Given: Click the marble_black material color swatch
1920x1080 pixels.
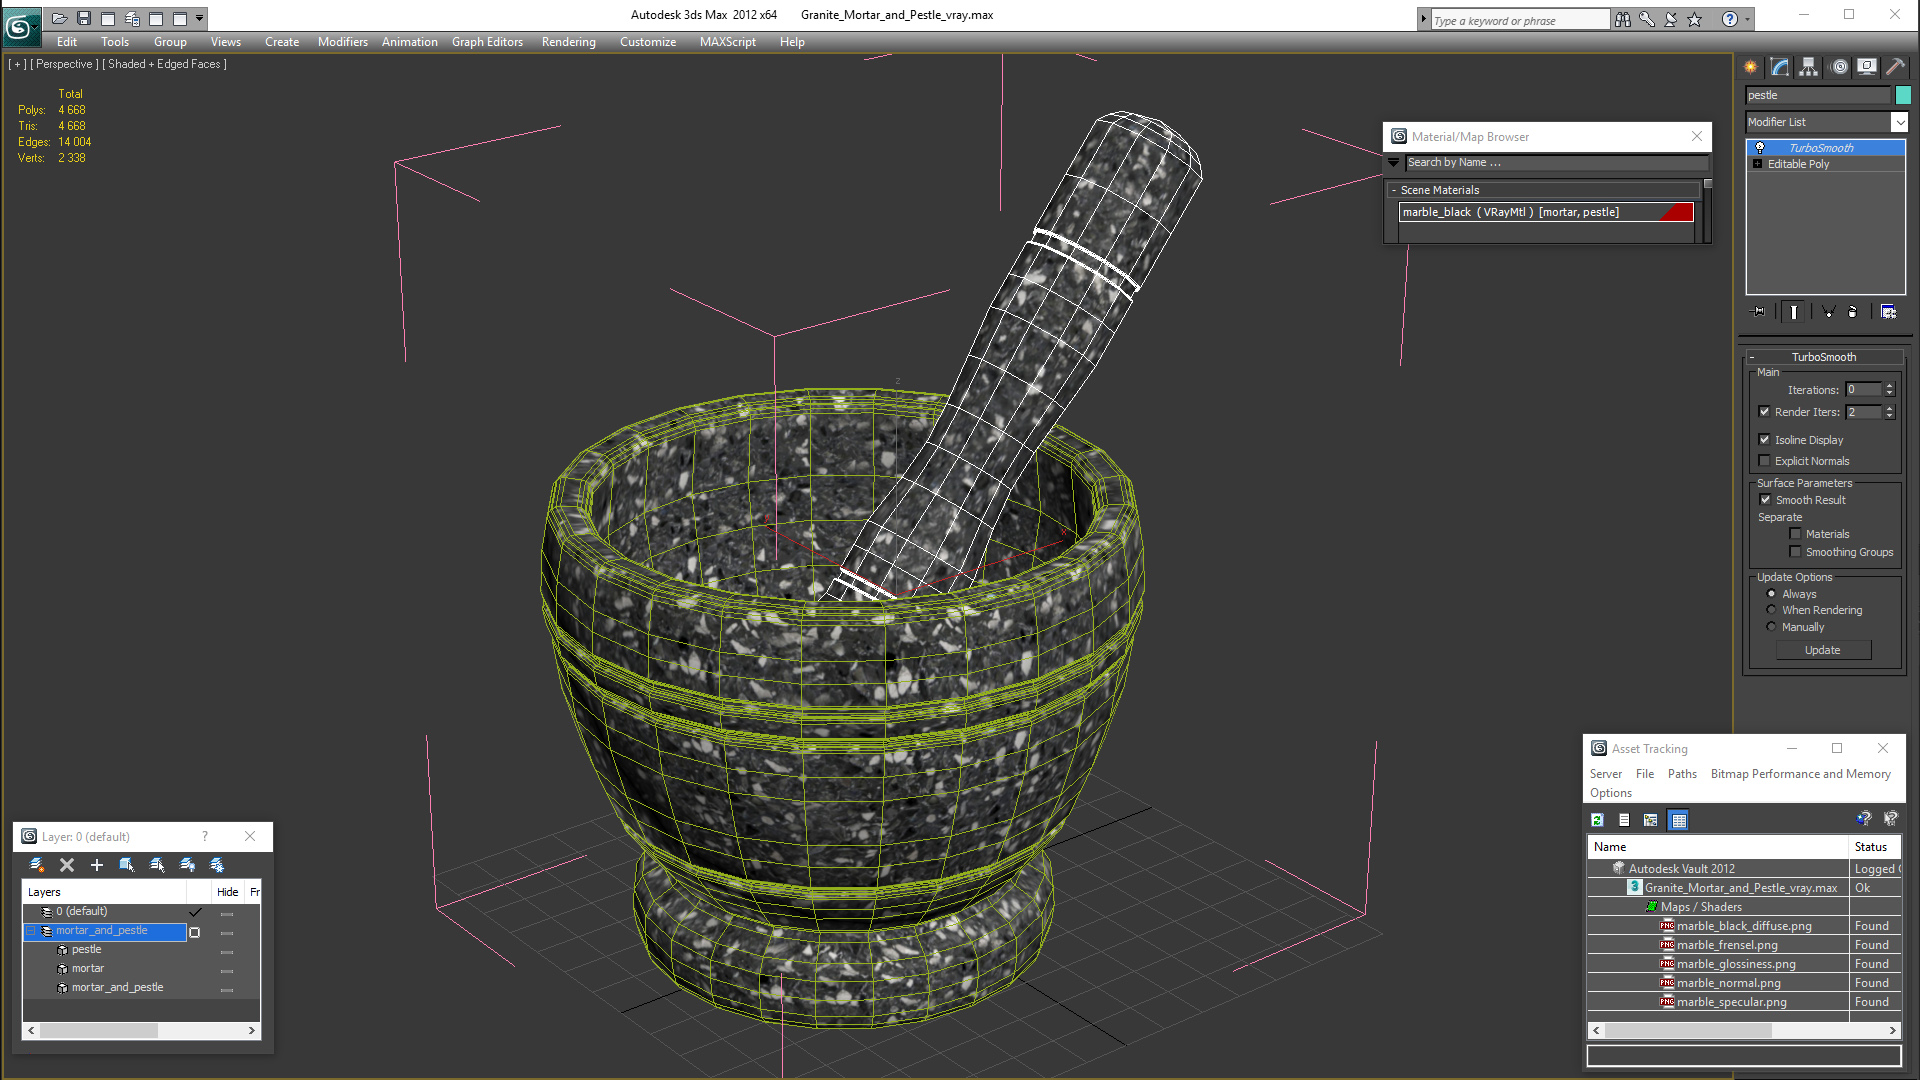Looking at the screenshot, I should point(1681,211).
